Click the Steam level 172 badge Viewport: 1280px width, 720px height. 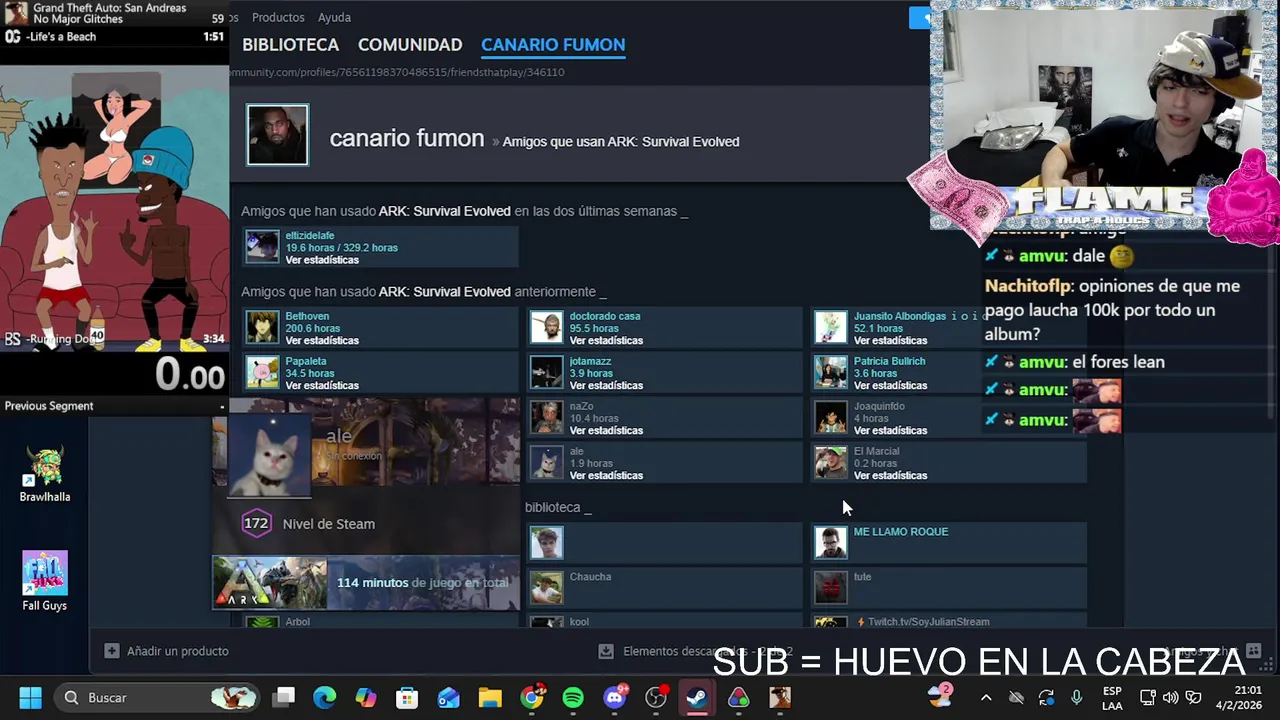[257, 524]
